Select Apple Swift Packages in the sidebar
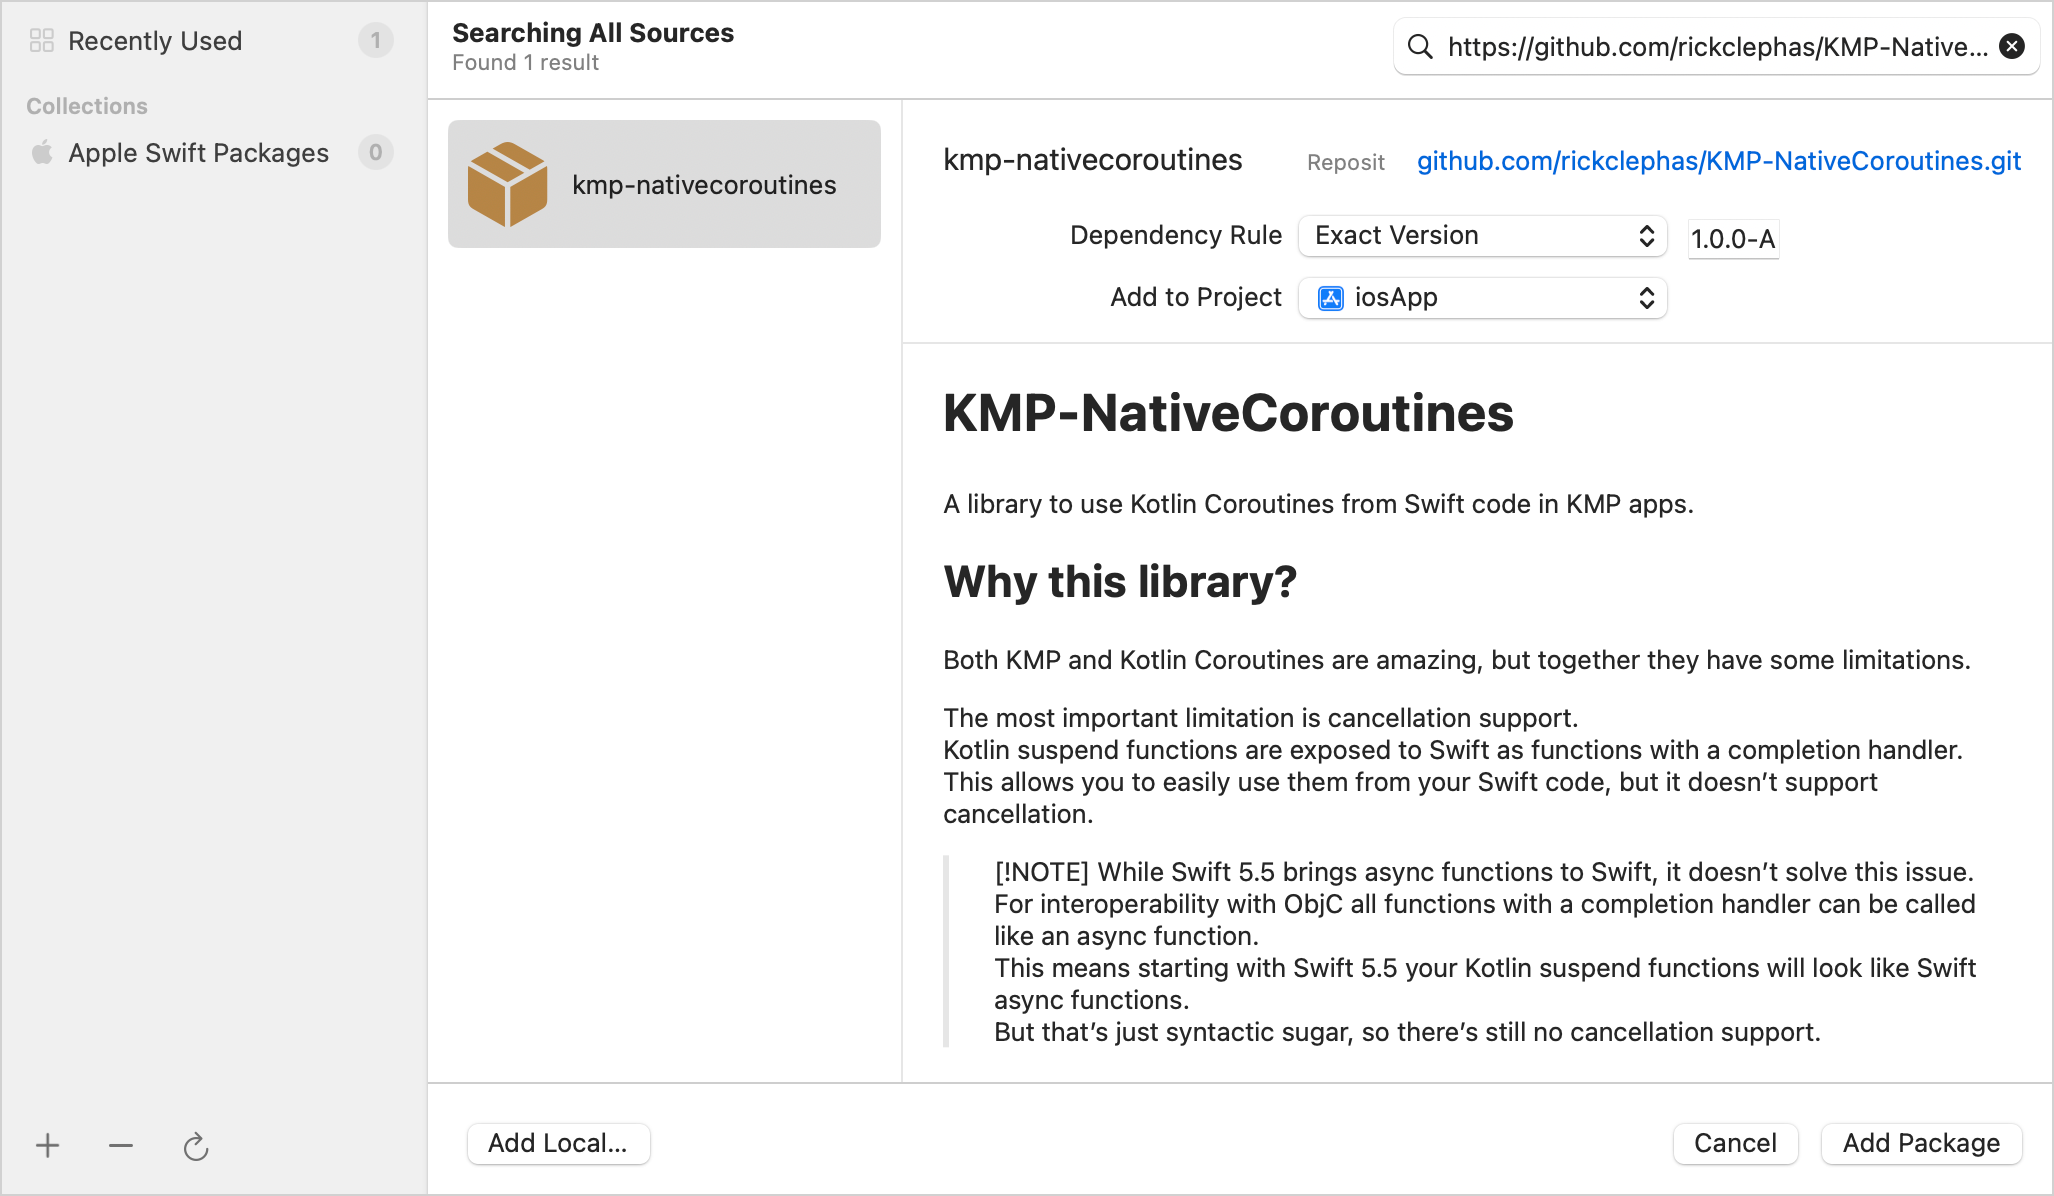2054x1196 pixels. [197, 152]
